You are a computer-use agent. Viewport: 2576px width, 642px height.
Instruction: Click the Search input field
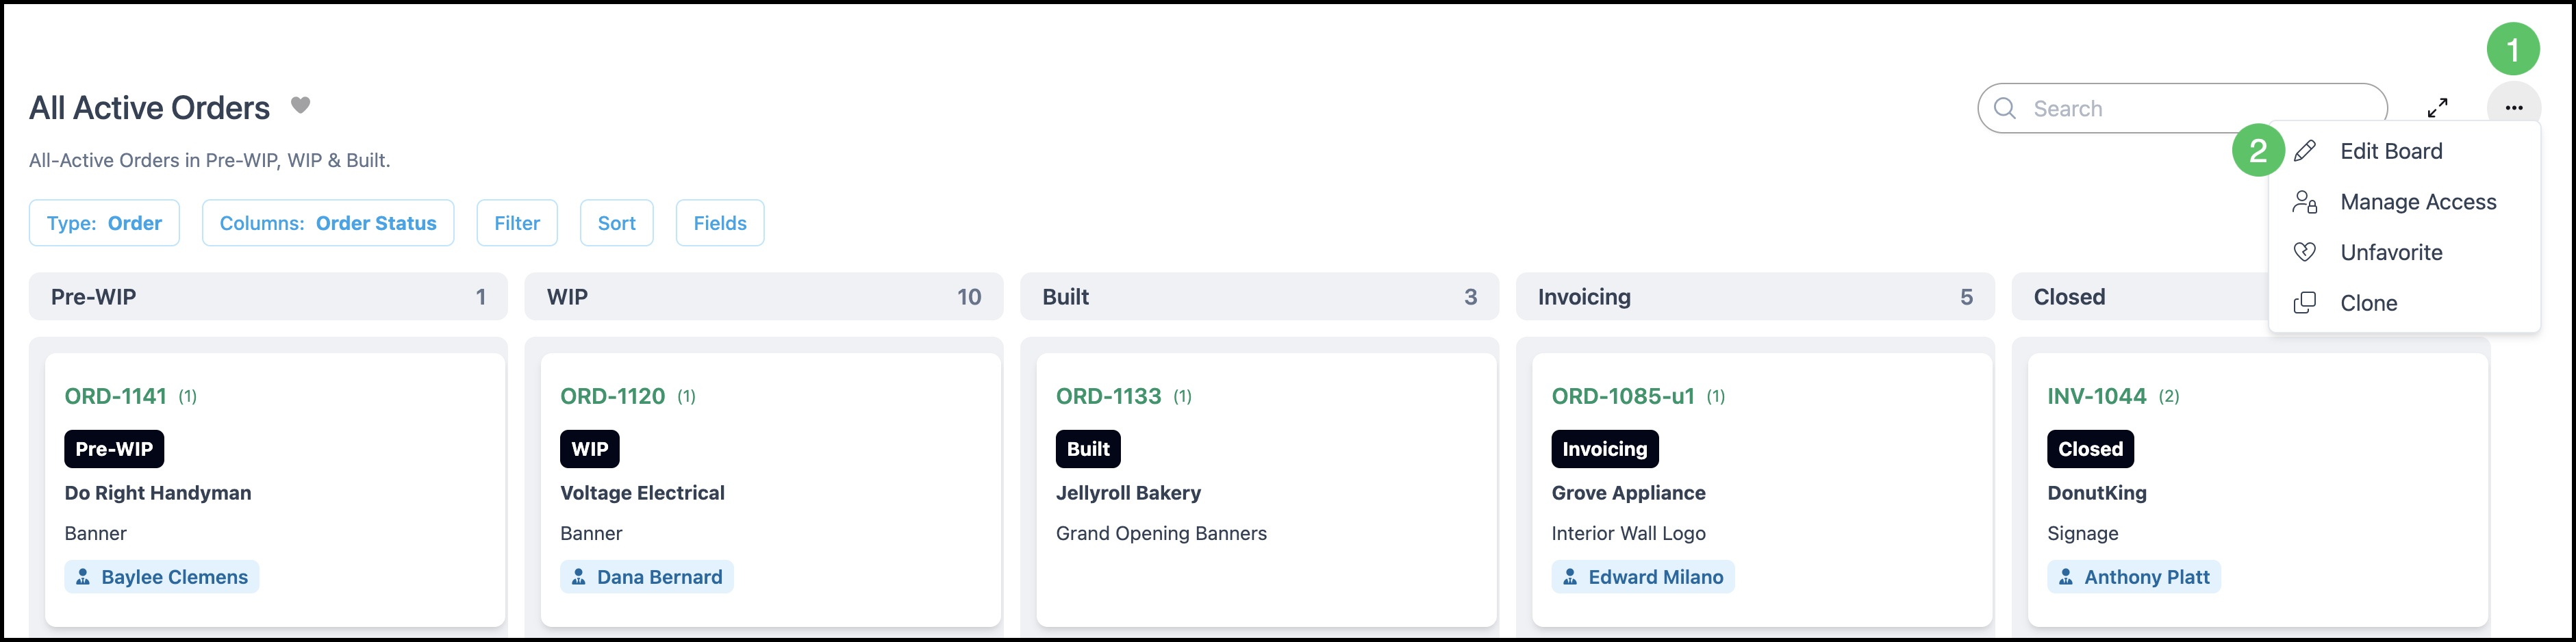coord(2182,108)
